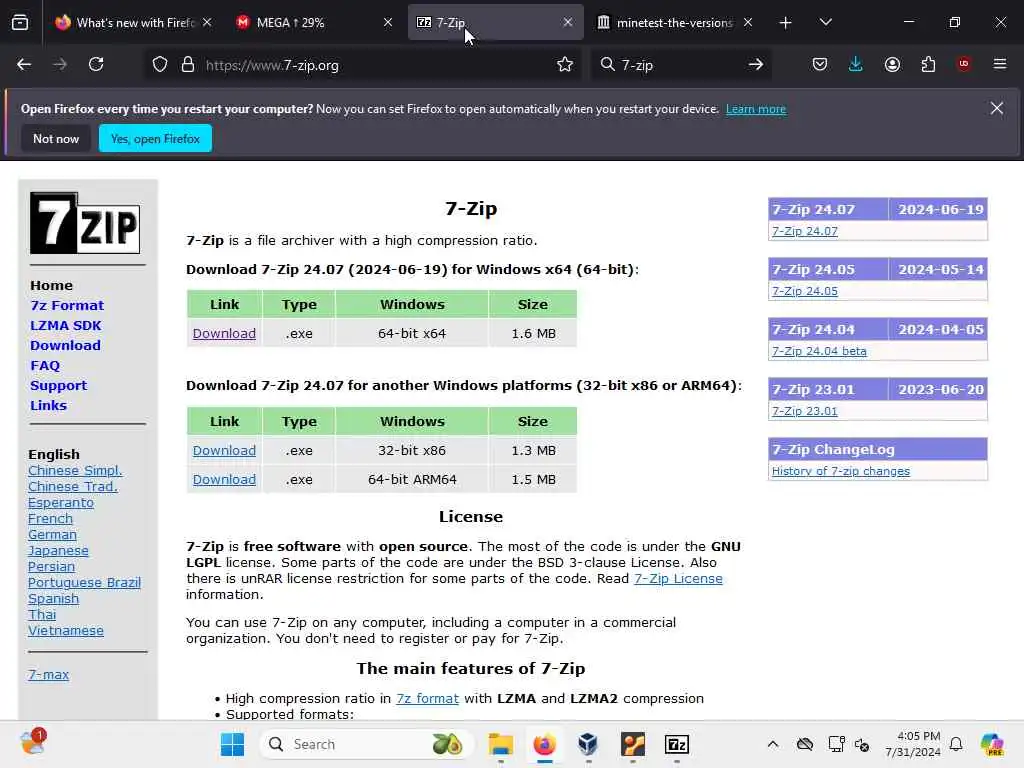
Task: Click the uBlock Origin extension icon
Action: [963, 64]
